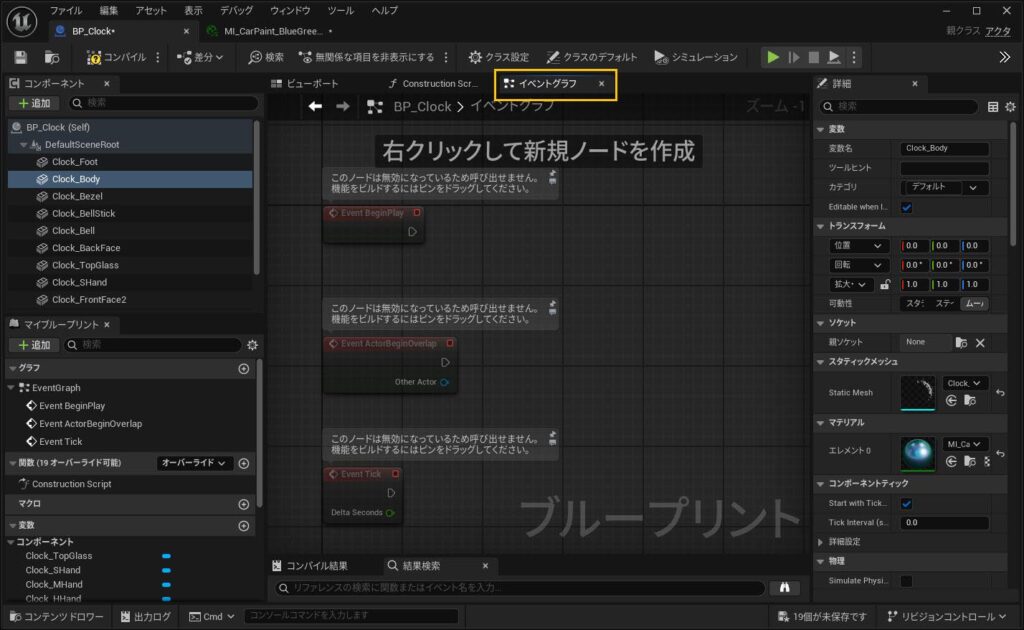Viewport: 1024px width, 630px height.
Task: Toggle the Editable when Inherited checkbox
Action: pyautogui.click(x=906, y=207)
